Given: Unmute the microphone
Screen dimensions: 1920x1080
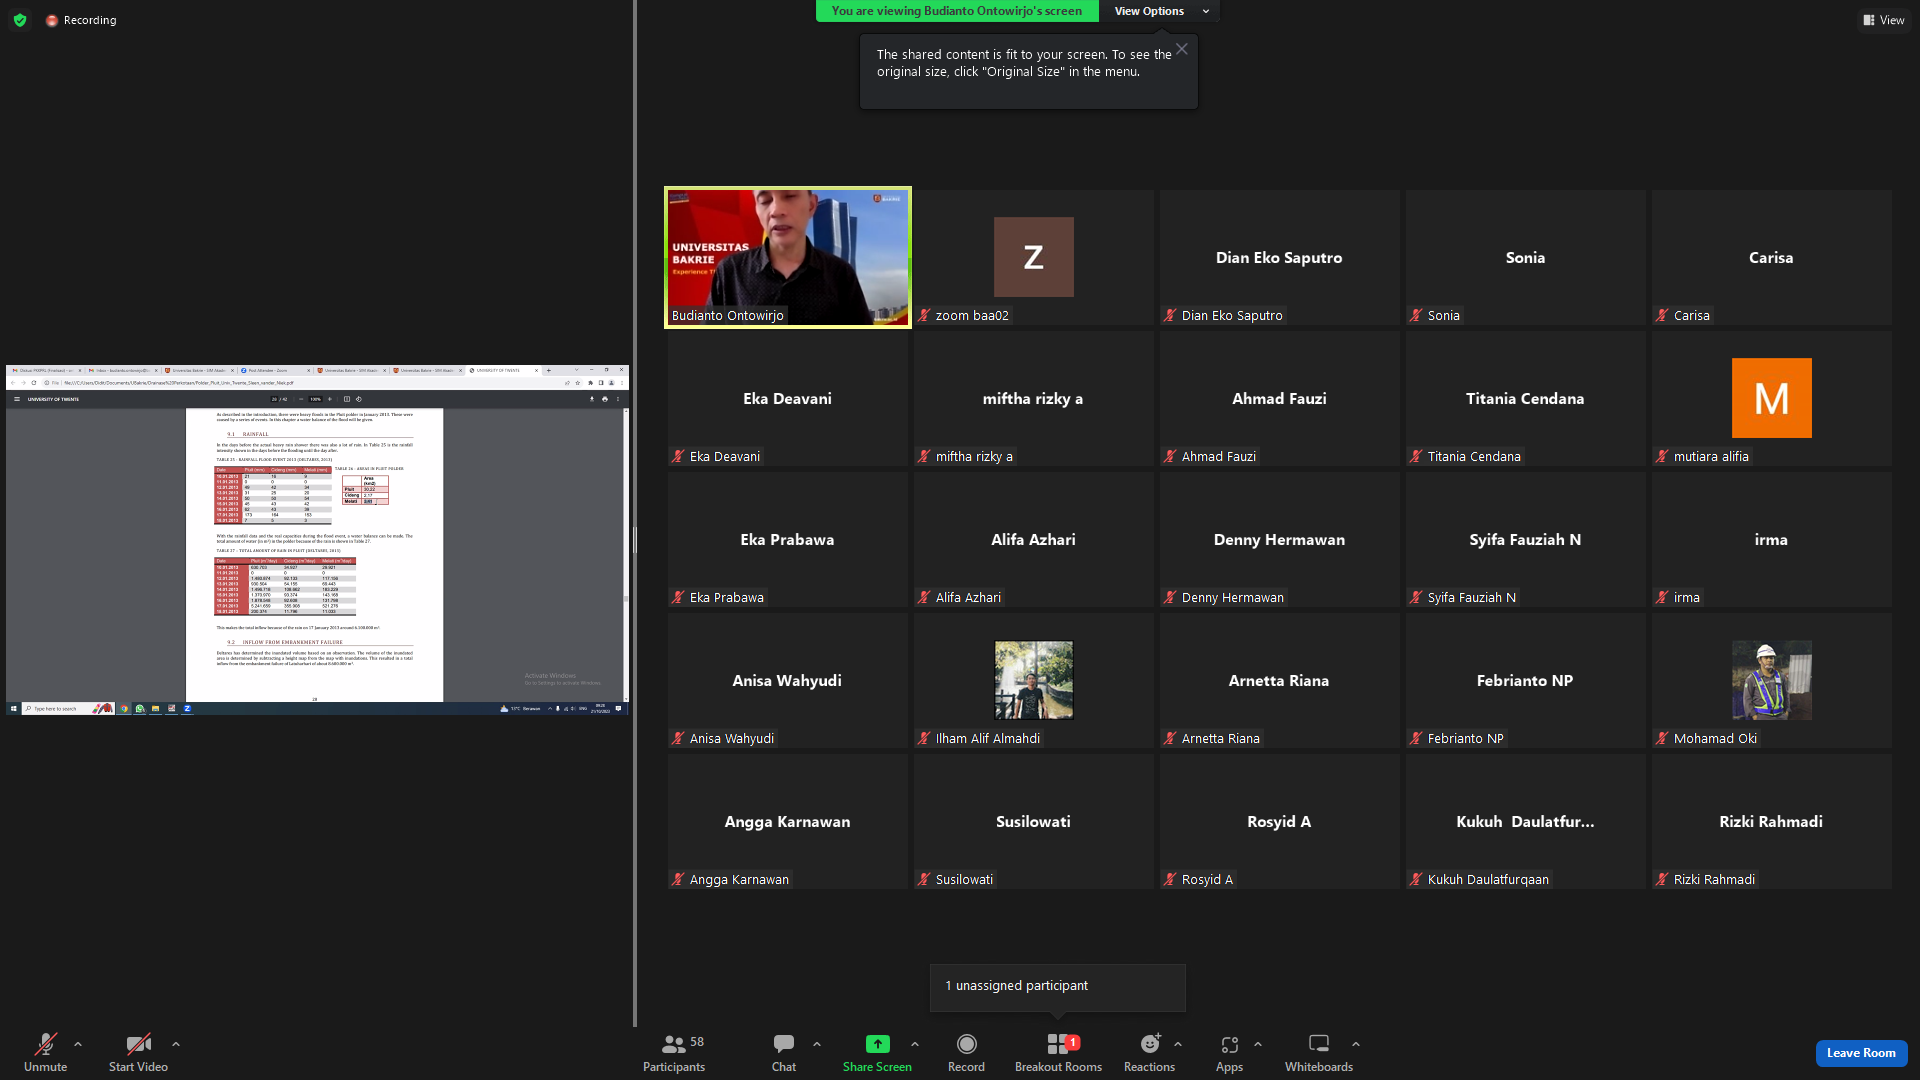Looking at the screenshot, I should pyautogui.click(x=46, y=1052).
